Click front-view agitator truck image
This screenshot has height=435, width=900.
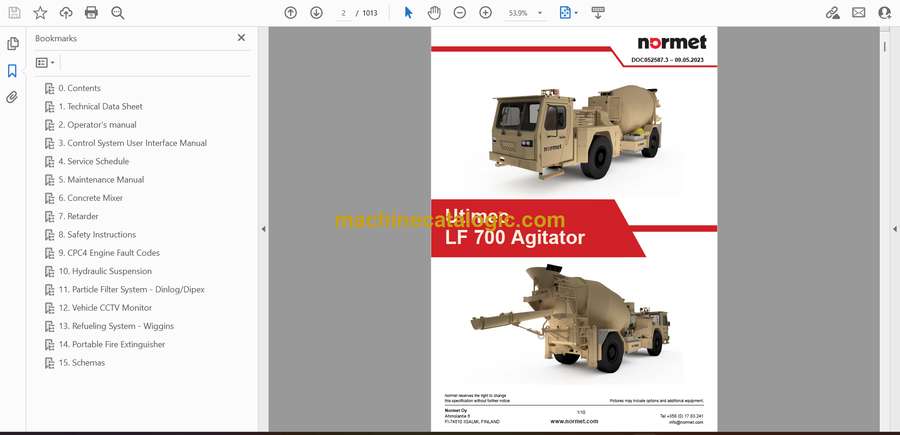pyautogui.click(x=575, y=133)
